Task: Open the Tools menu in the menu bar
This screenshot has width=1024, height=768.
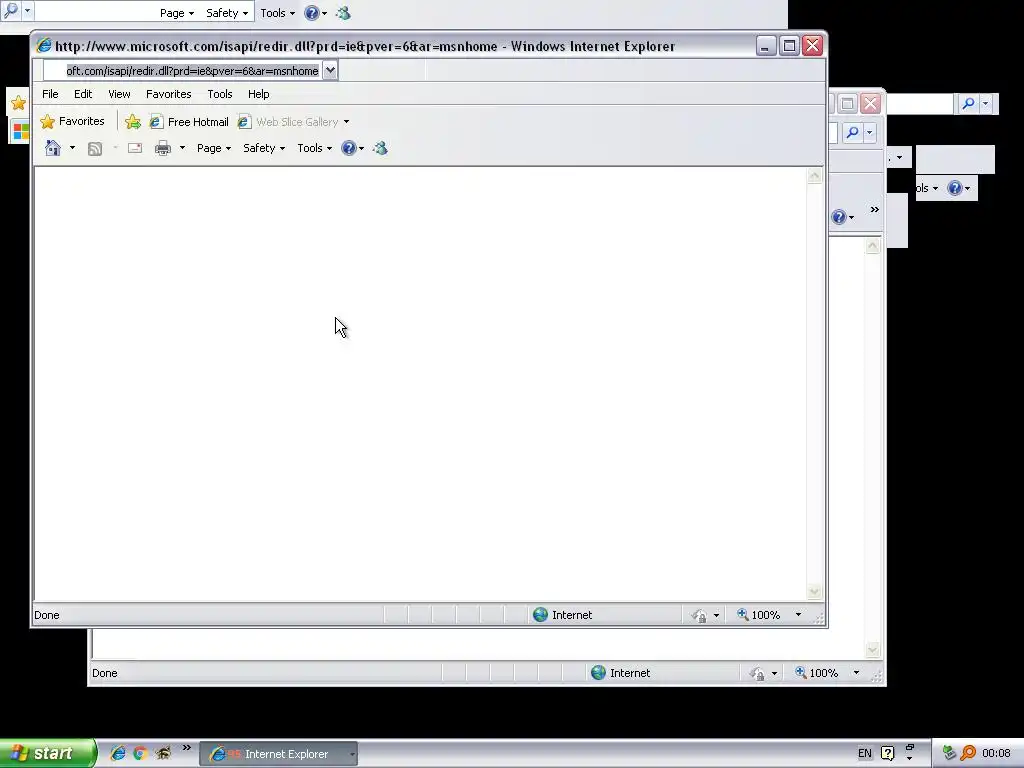Action: [220, 94]
